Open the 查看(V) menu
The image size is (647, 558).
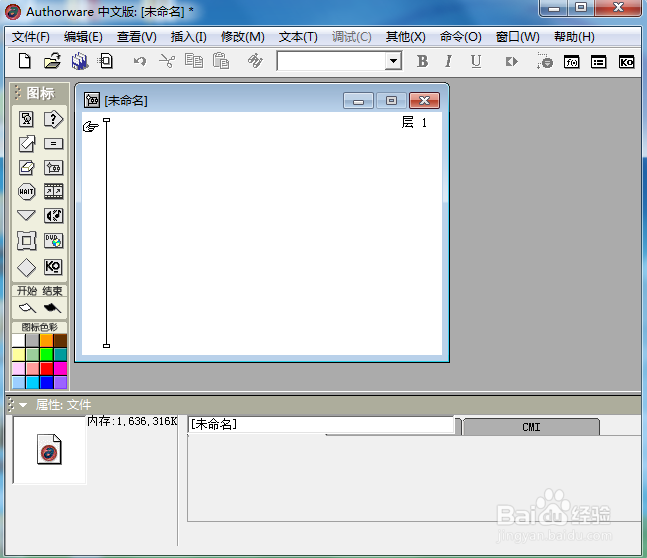pyautogui.click(x=137, y=37)
